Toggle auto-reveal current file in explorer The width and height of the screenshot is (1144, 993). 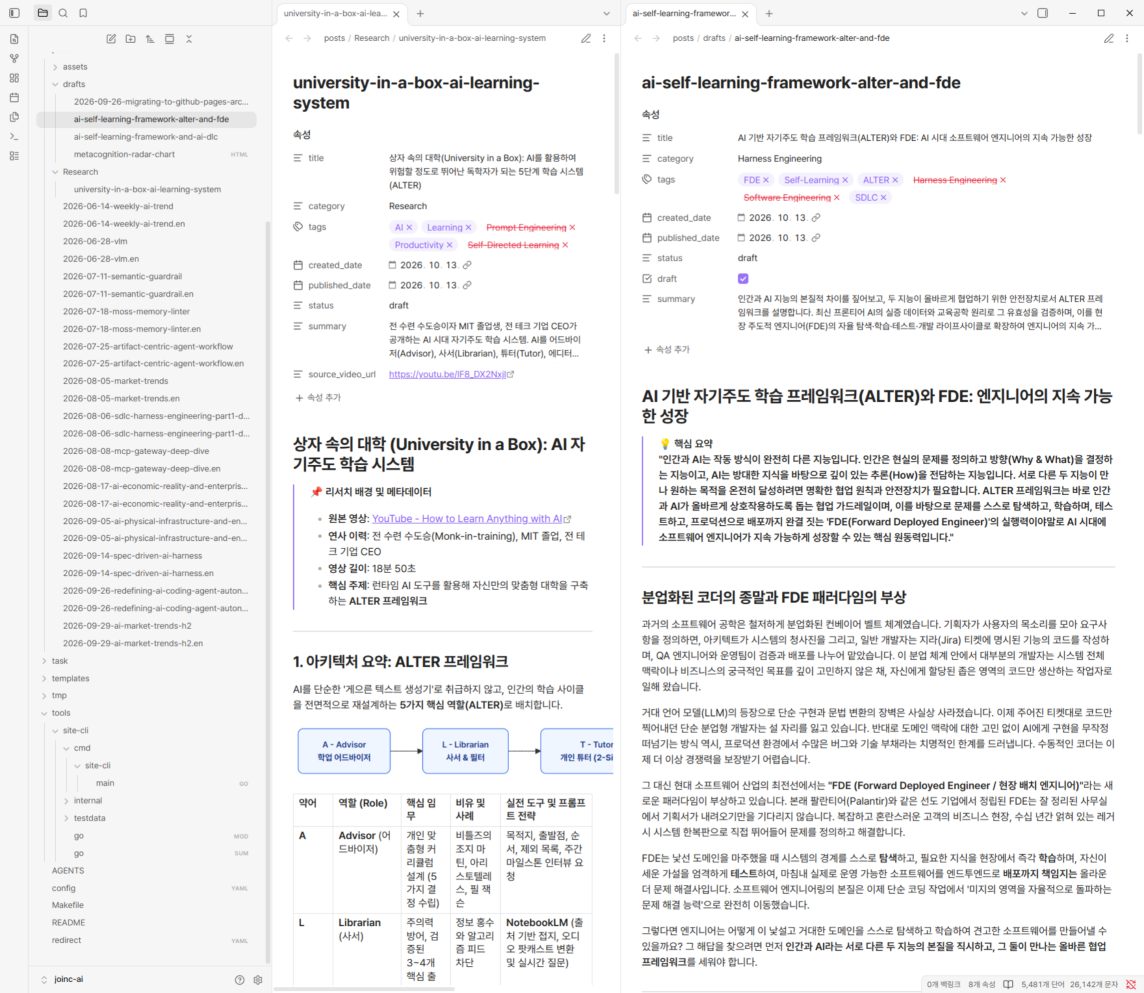pyautogui.click(x=169, y=39)
